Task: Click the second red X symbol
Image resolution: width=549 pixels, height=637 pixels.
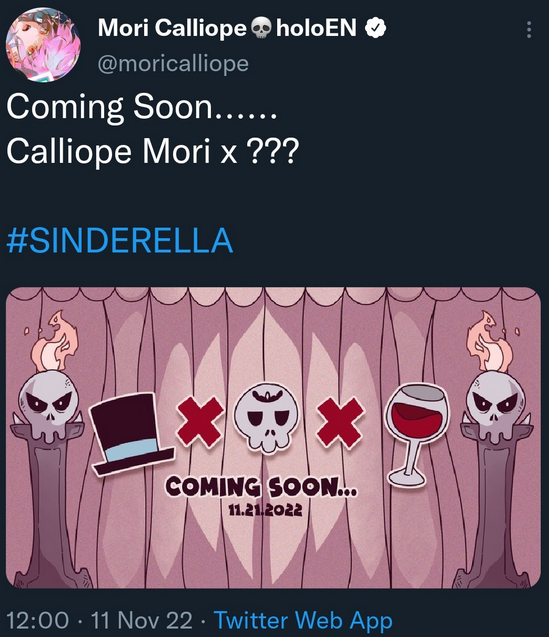Action: (341, 422)
